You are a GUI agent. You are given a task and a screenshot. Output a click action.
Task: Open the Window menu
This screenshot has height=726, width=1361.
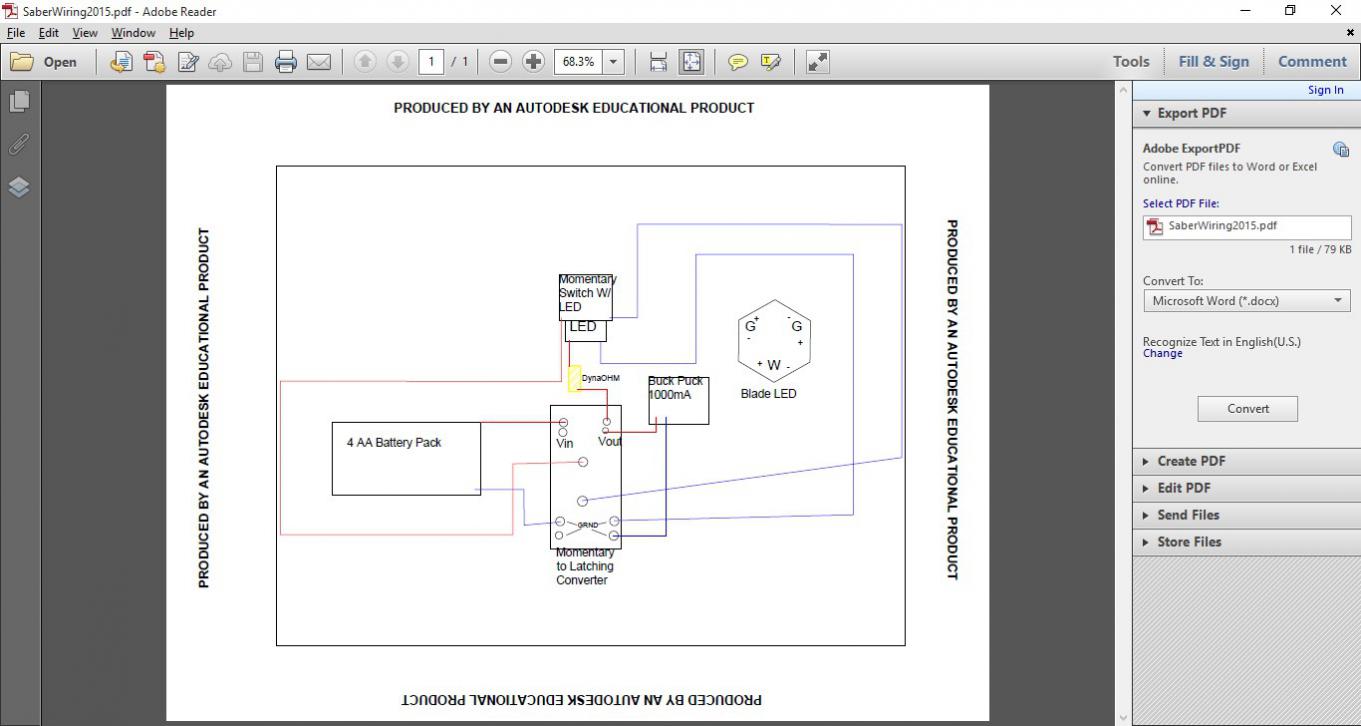(x=133, y=33)
